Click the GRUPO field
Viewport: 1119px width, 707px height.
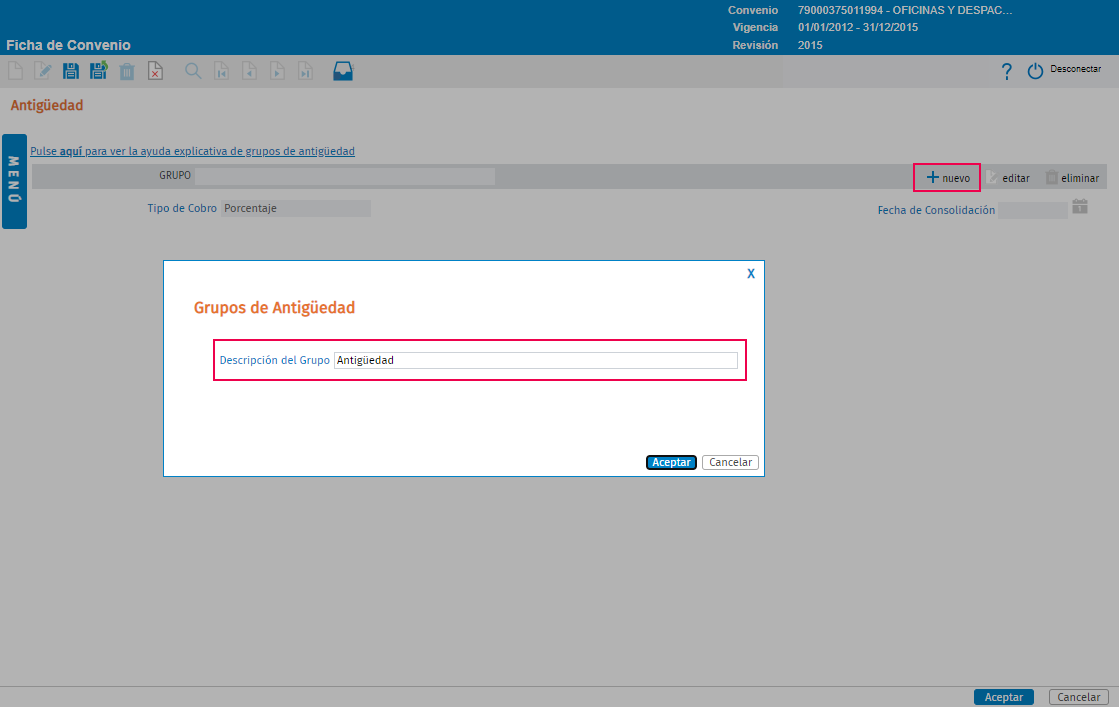345,176
